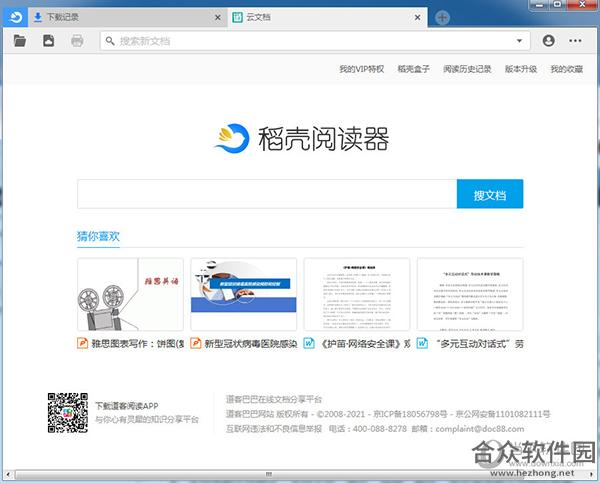This screenshot has width=600, height=483.
Task: Click the 搜文档 button
Action: coord(490,194)
